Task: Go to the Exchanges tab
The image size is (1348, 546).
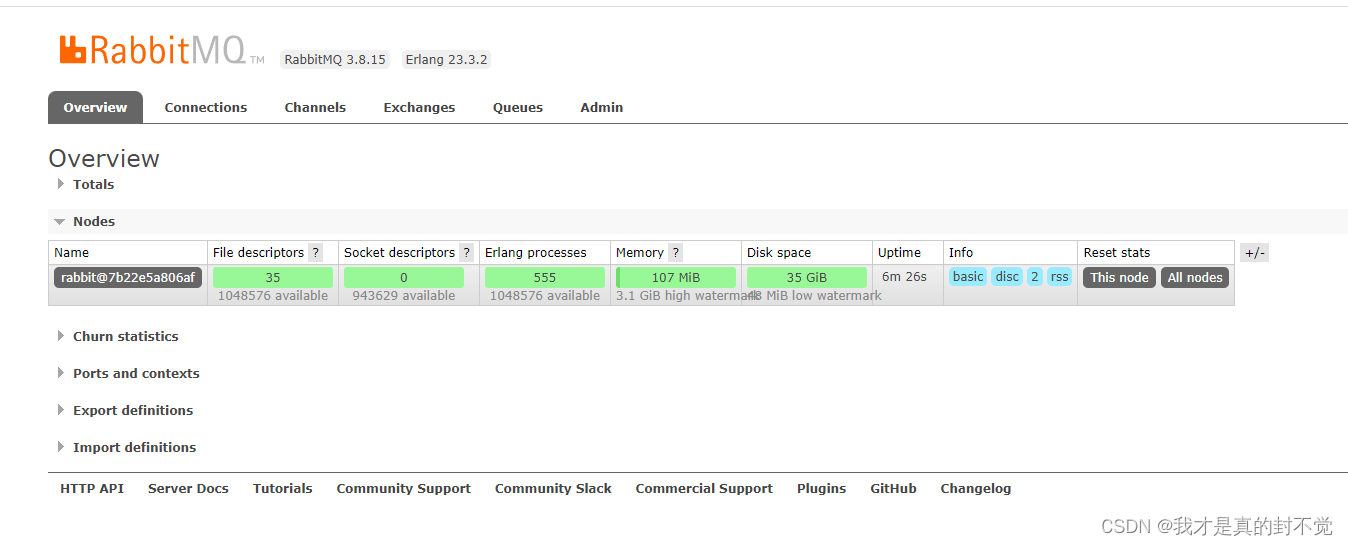Action: pyautogui.click(x=419, y=107)
